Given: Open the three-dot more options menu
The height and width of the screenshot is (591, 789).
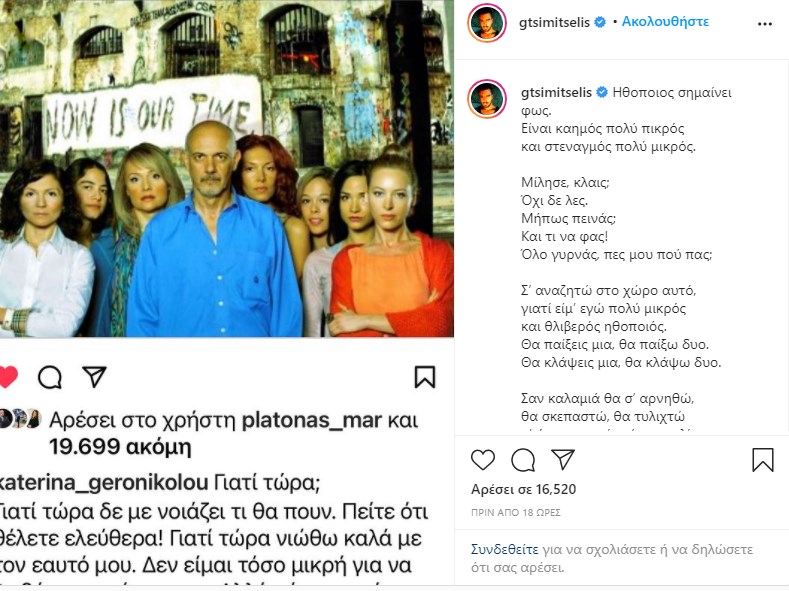Looking at the screenshot, I should (764, 24).
